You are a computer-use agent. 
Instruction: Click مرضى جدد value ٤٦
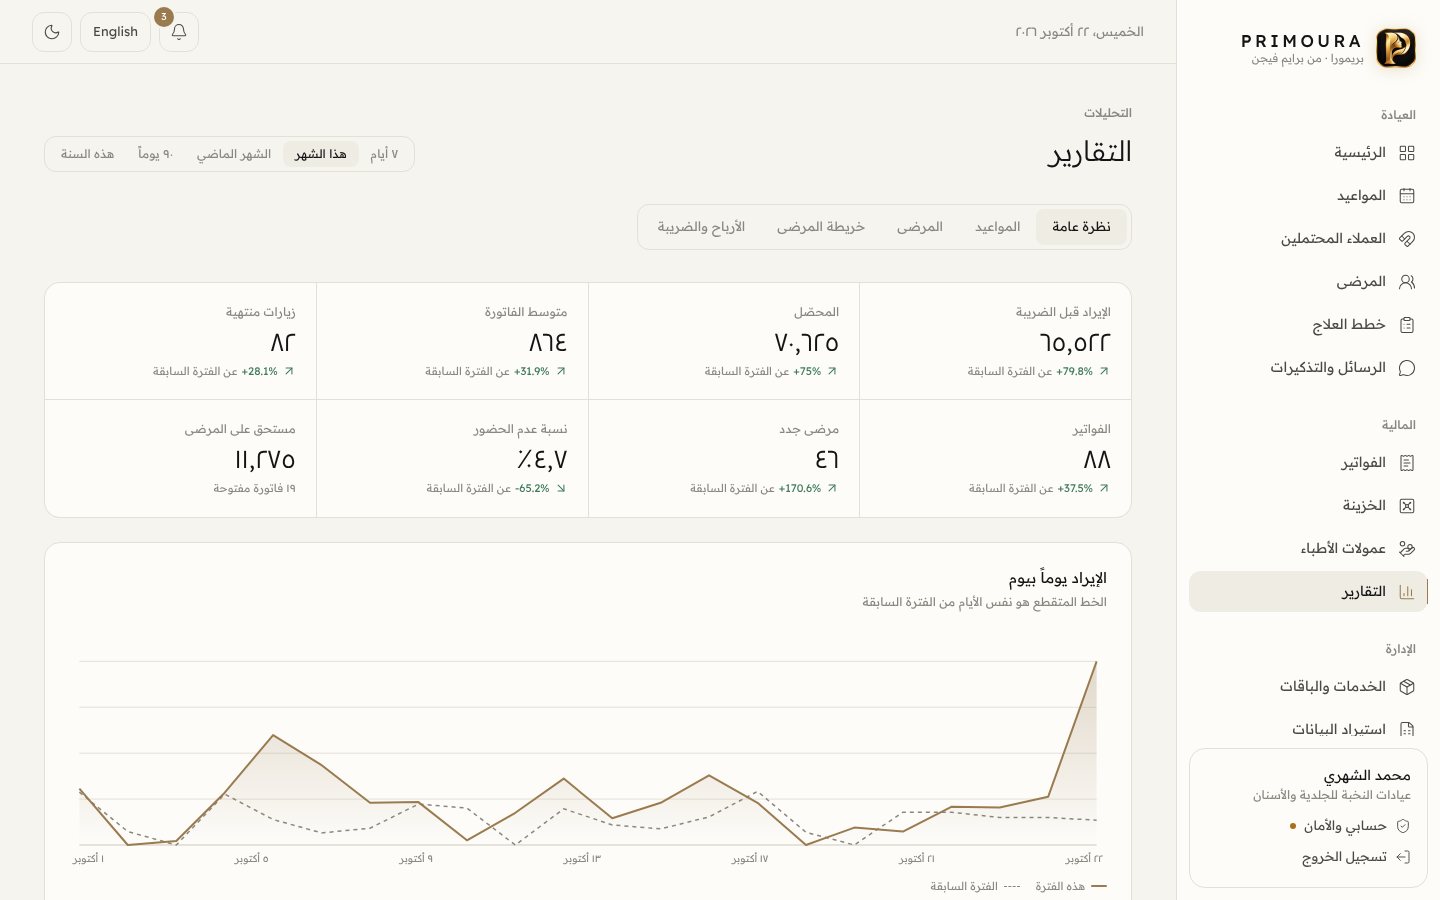[x=827, y=460]
